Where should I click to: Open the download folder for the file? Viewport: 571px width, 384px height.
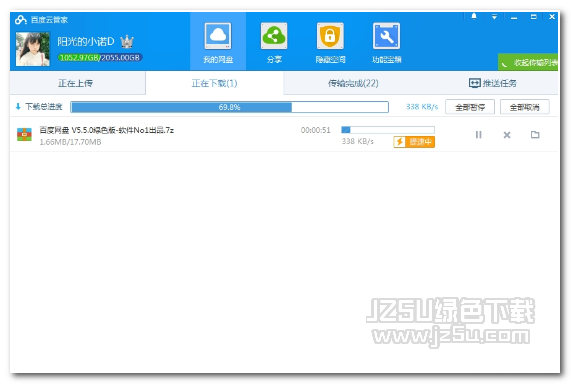pyautogui.click(x=535, y=134)
